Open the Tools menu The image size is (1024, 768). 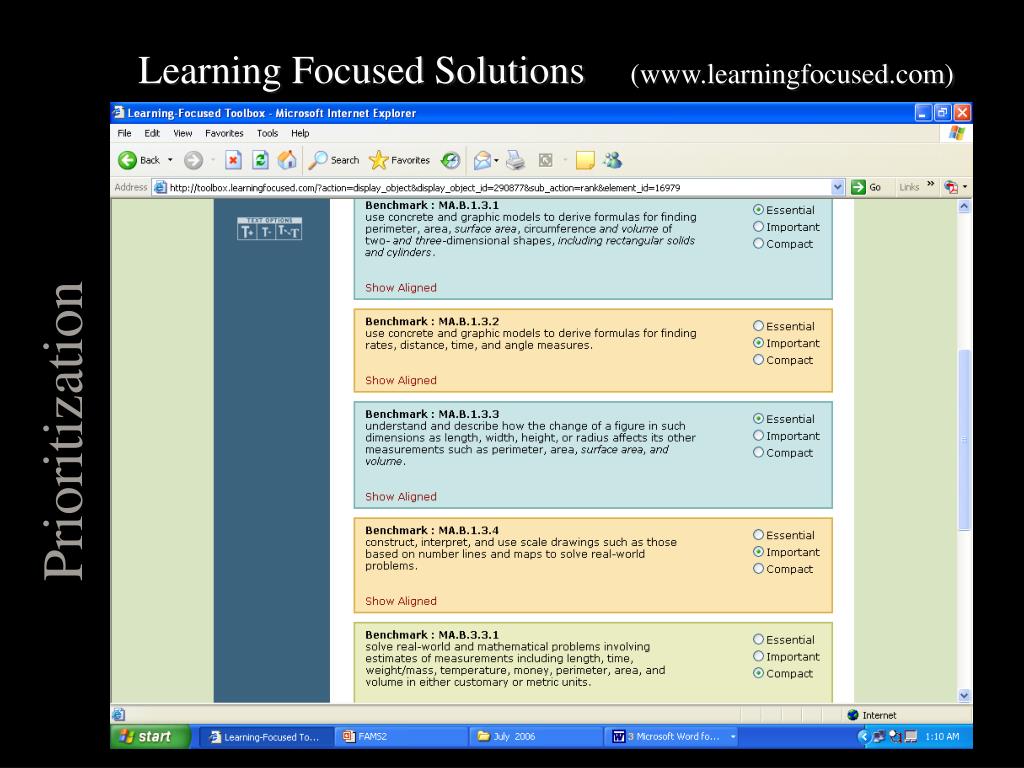(x=267, y=133)
